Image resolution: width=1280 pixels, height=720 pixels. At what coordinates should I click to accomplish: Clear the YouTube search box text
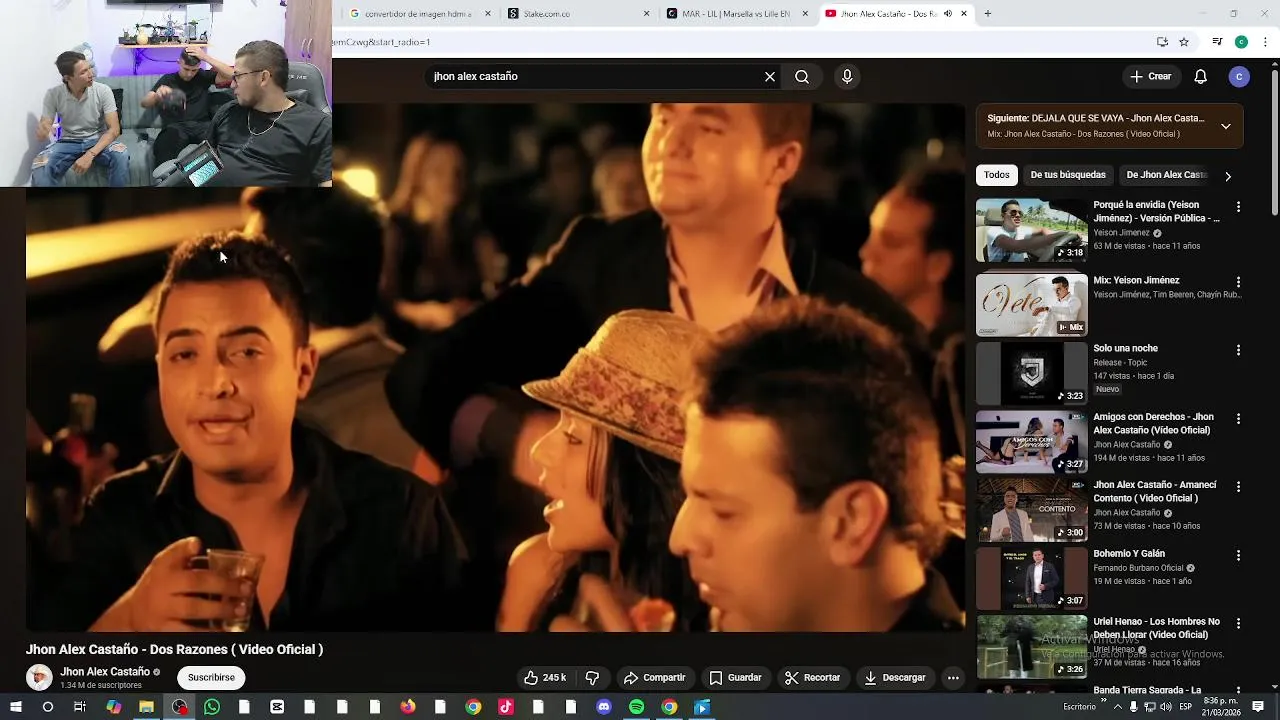[770, 77]
